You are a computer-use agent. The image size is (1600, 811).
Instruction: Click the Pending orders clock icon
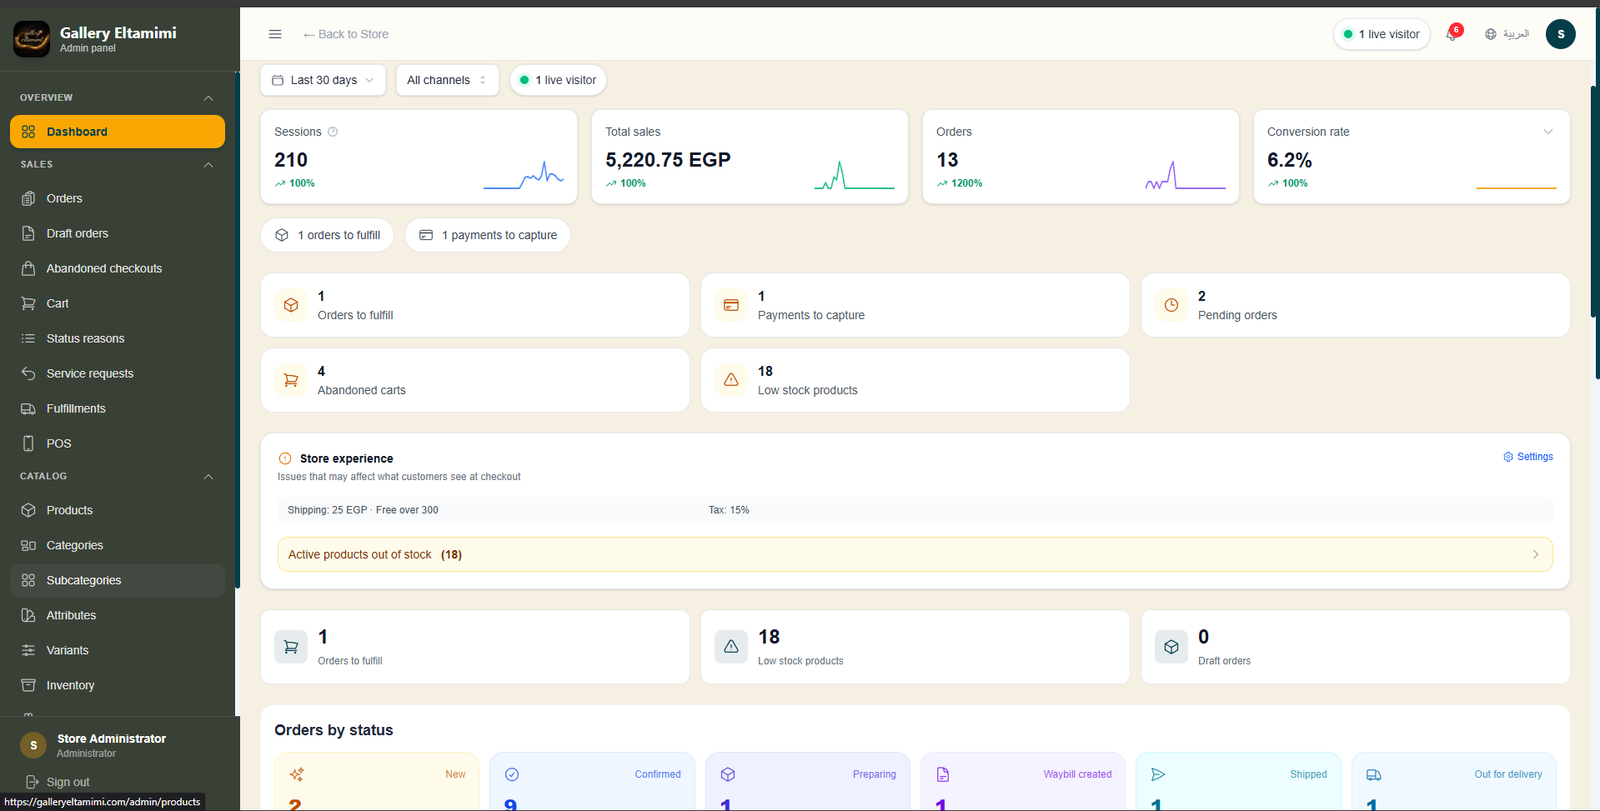coord(1171,305)
